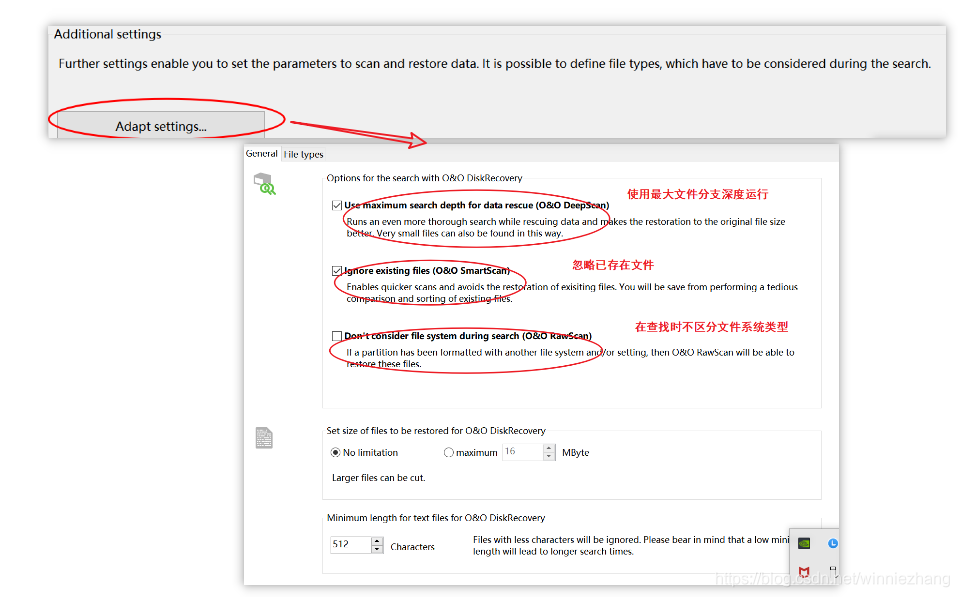Click the 'MByte' unit label
The height and width of the screenshot is (597, 959).
click(576, 453)
